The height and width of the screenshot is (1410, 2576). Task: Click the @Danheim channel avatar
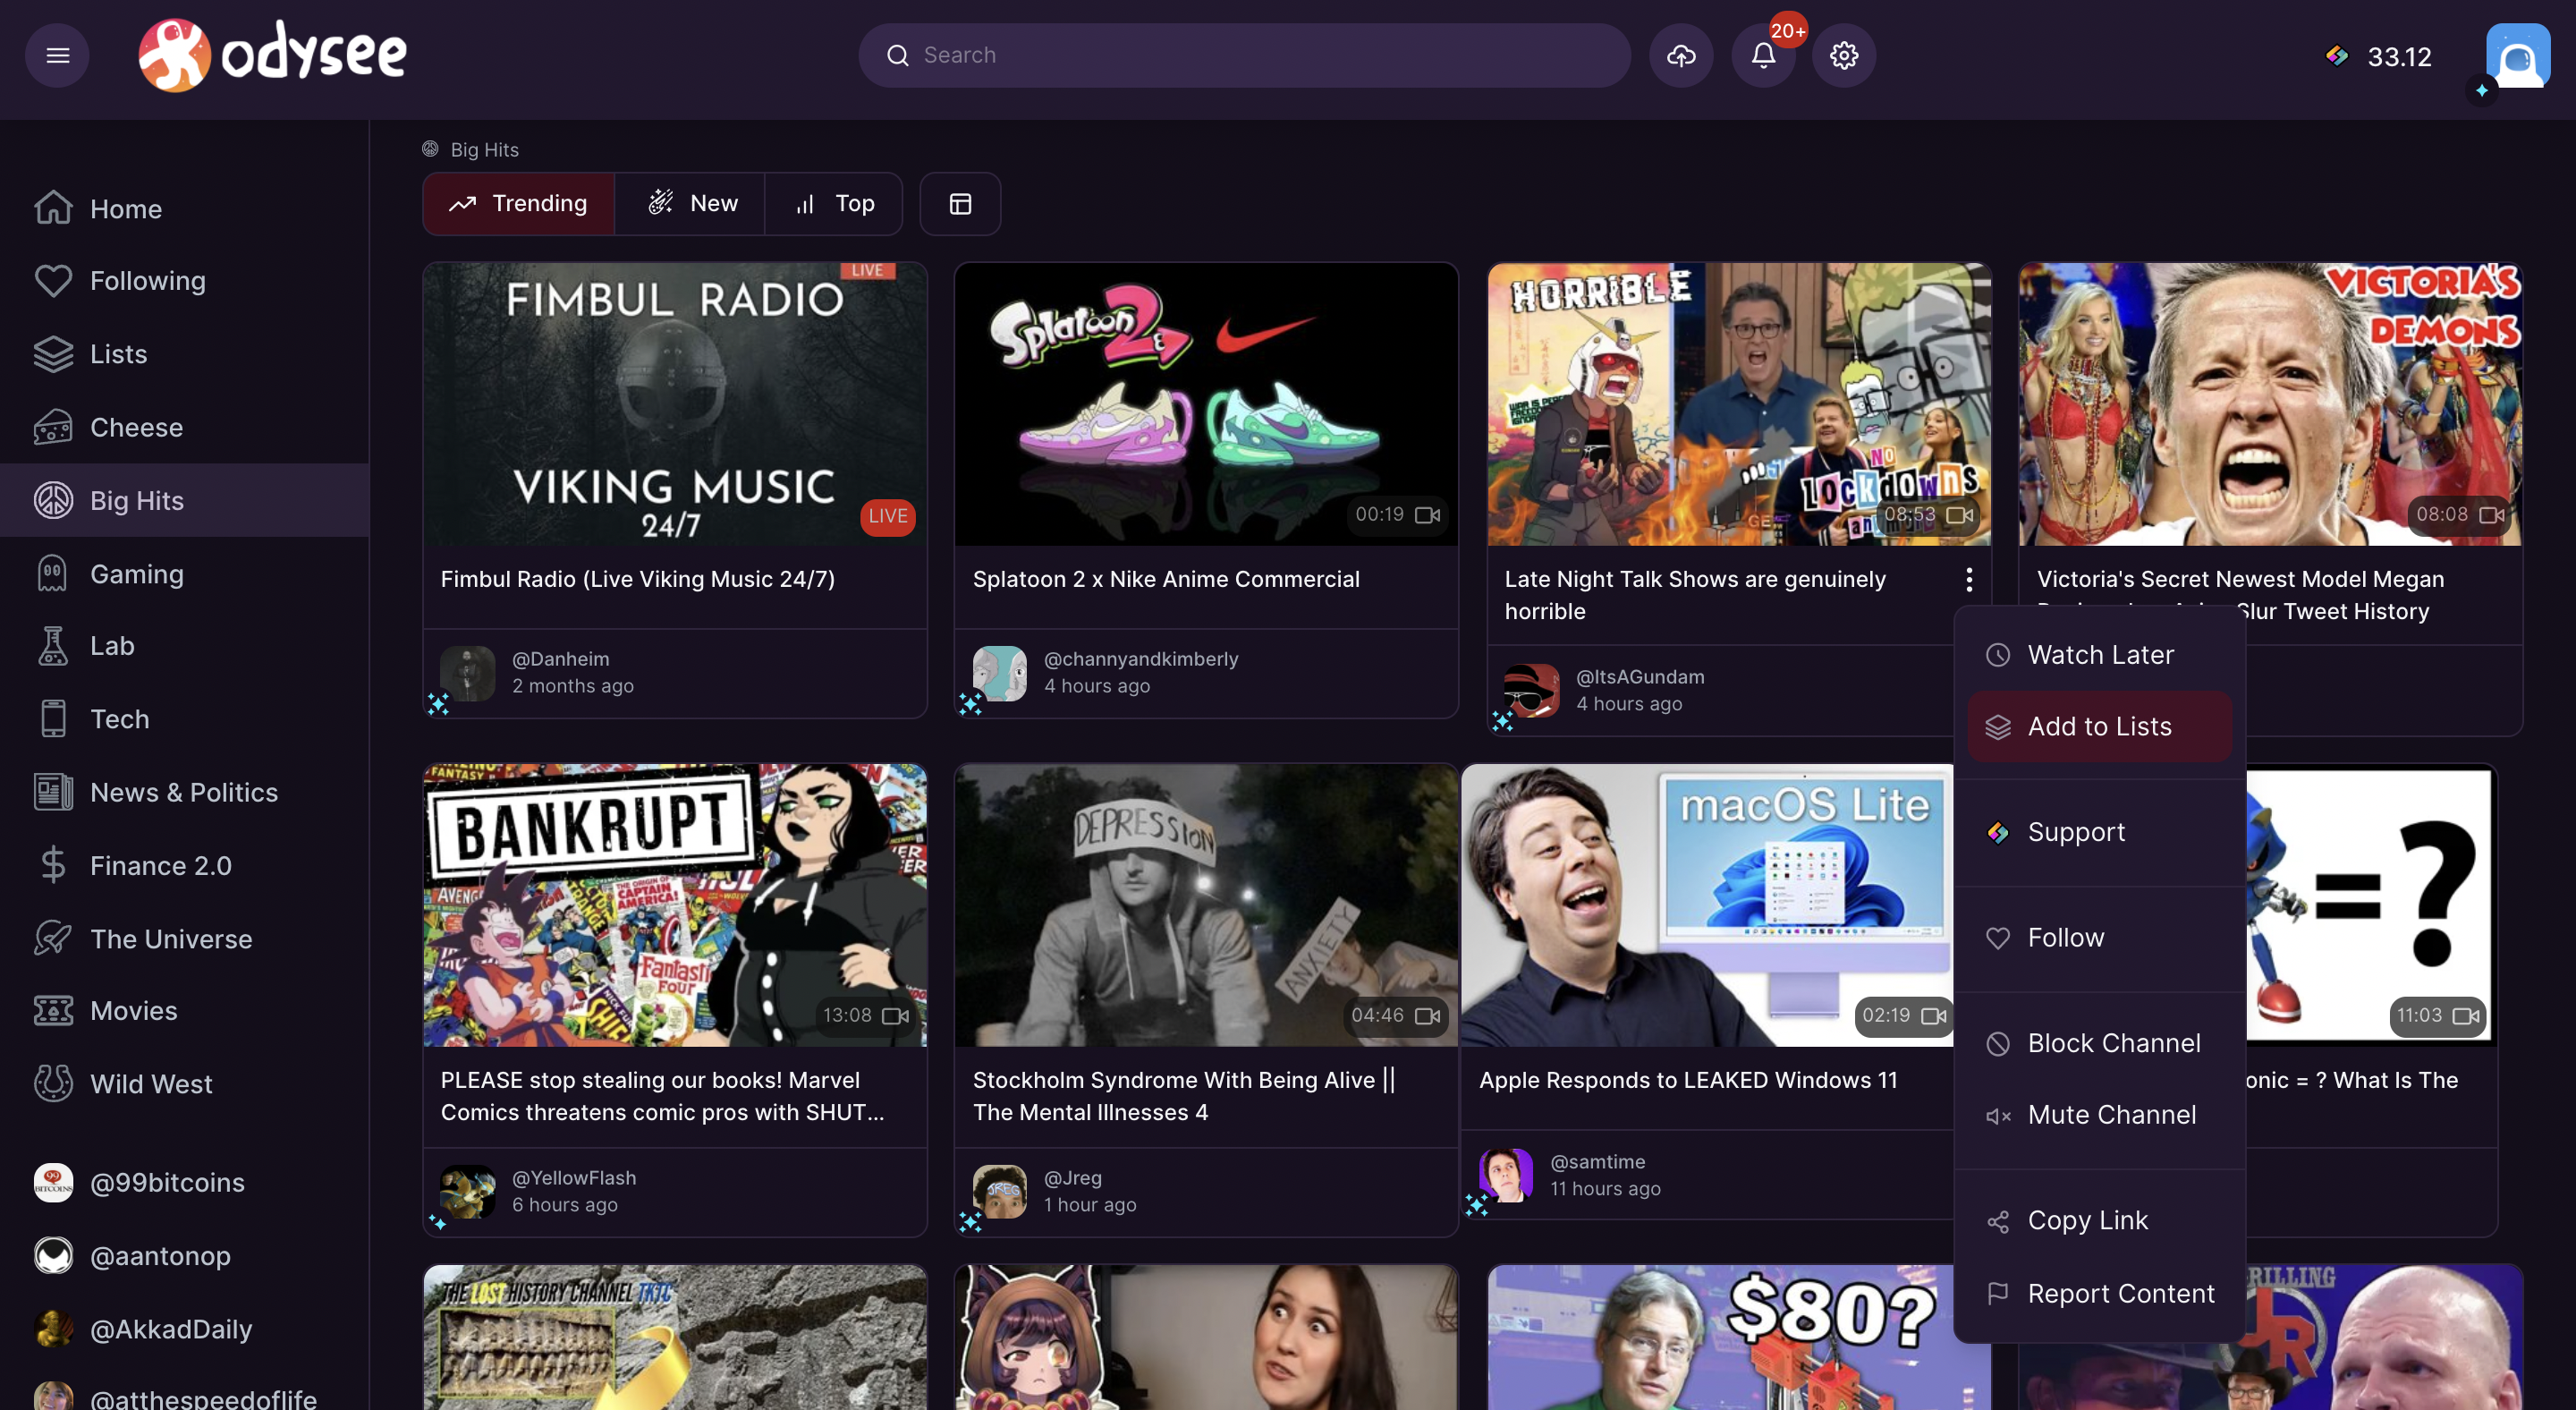click(468, 673)
